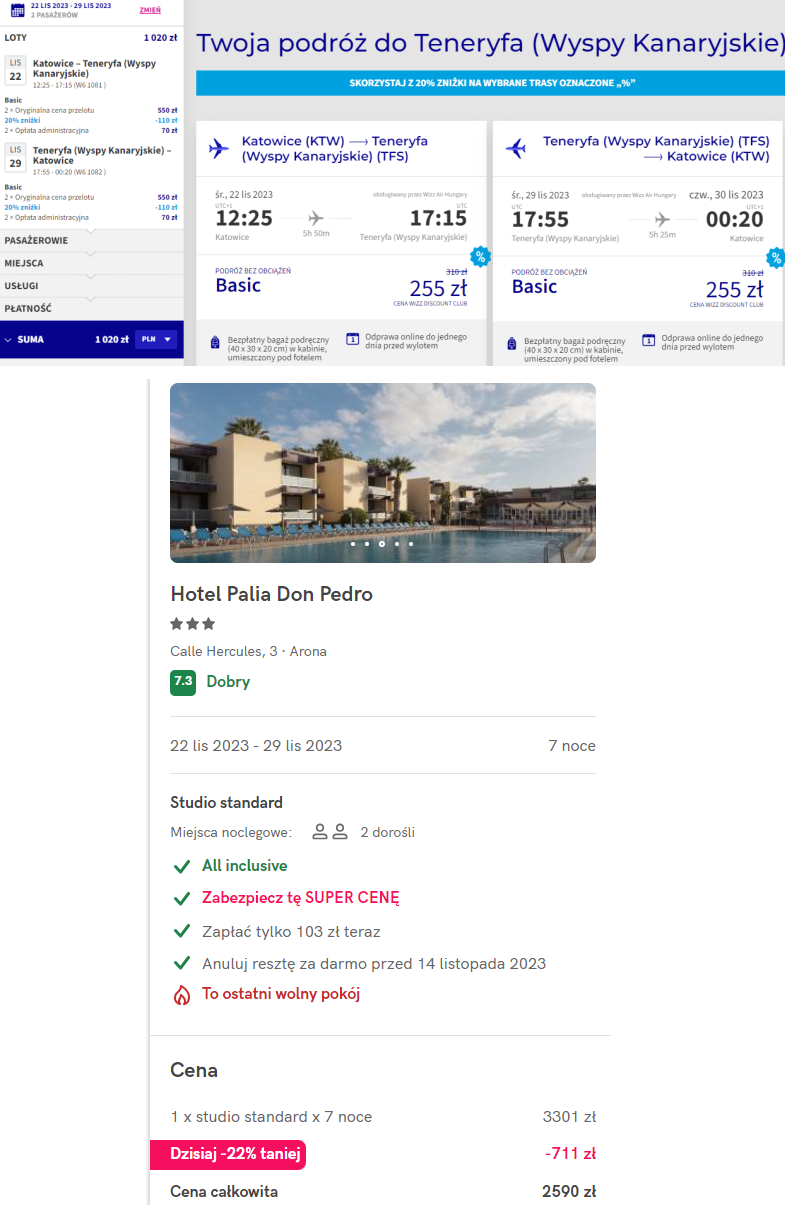Click the discount percent badge on the outbound fare

[480, 257]
